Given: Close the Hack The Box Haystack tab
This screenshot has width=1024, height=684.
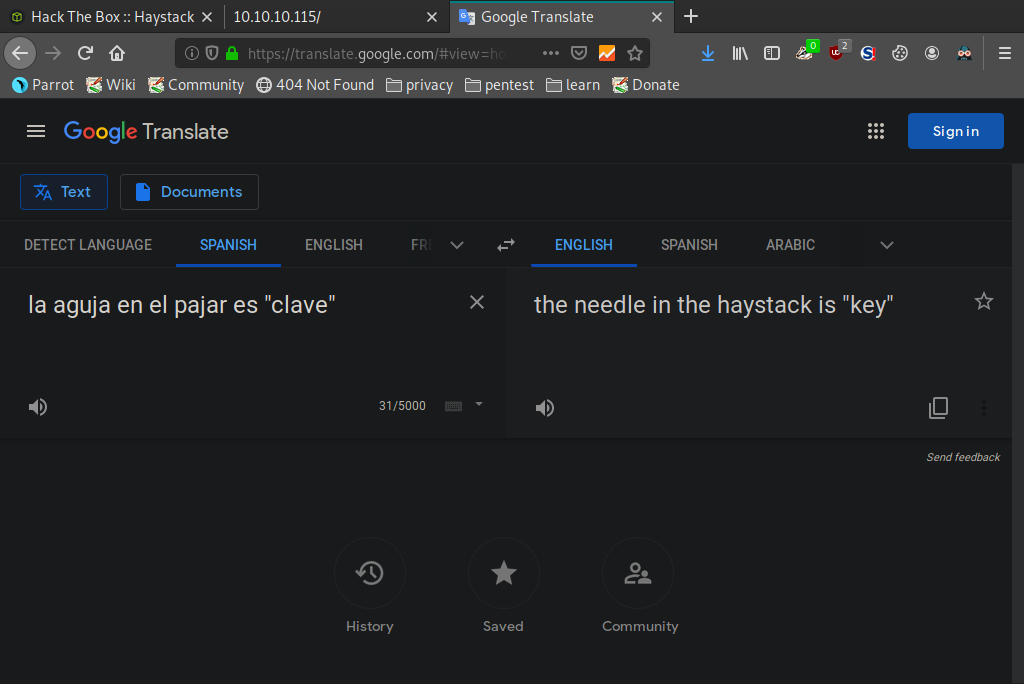Looking at the screenshot, I should pyautogui.click(x=207, y=17).
